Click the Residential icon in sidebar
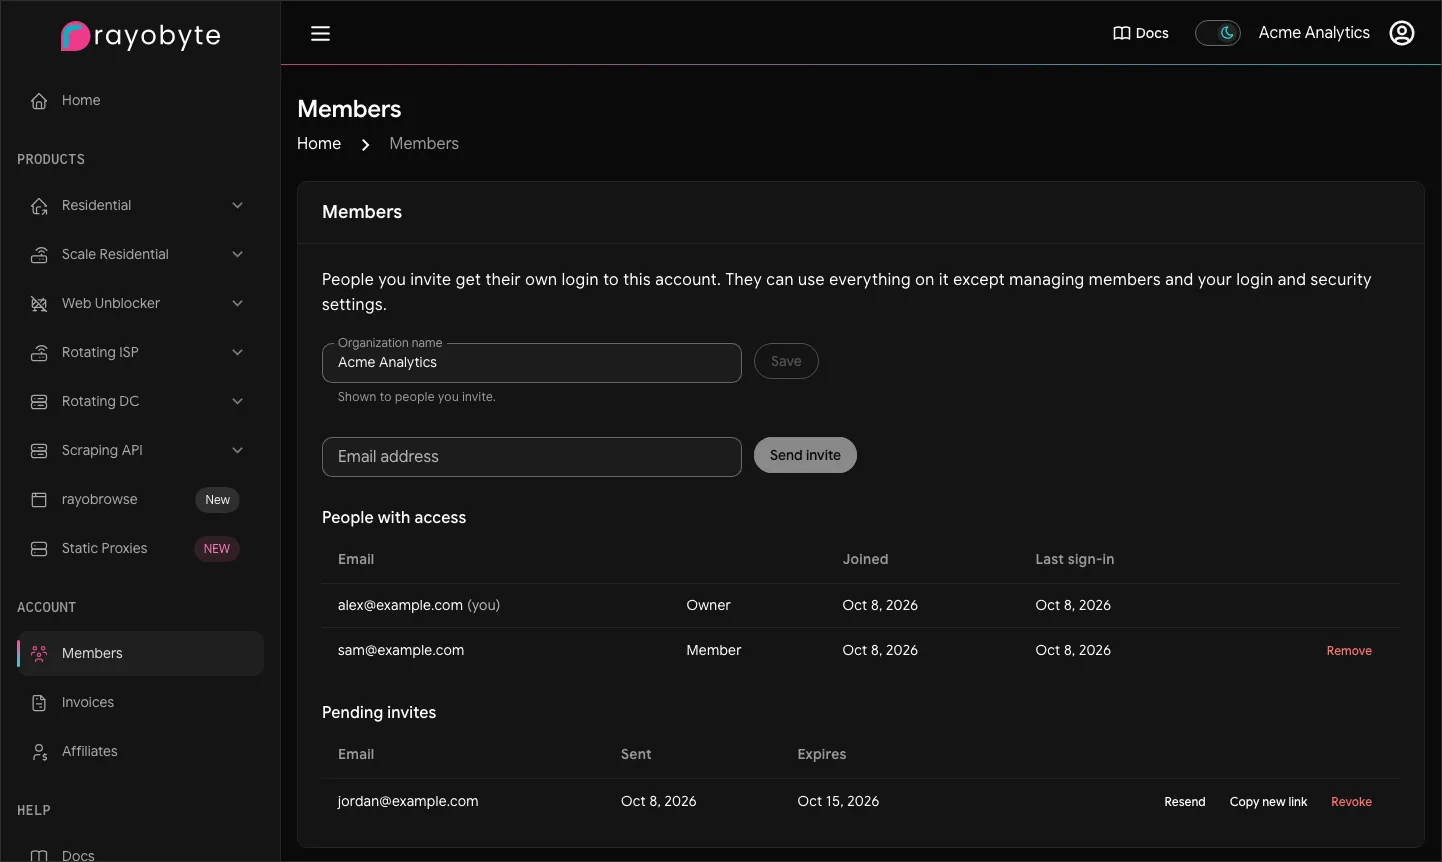 [39, 205]
